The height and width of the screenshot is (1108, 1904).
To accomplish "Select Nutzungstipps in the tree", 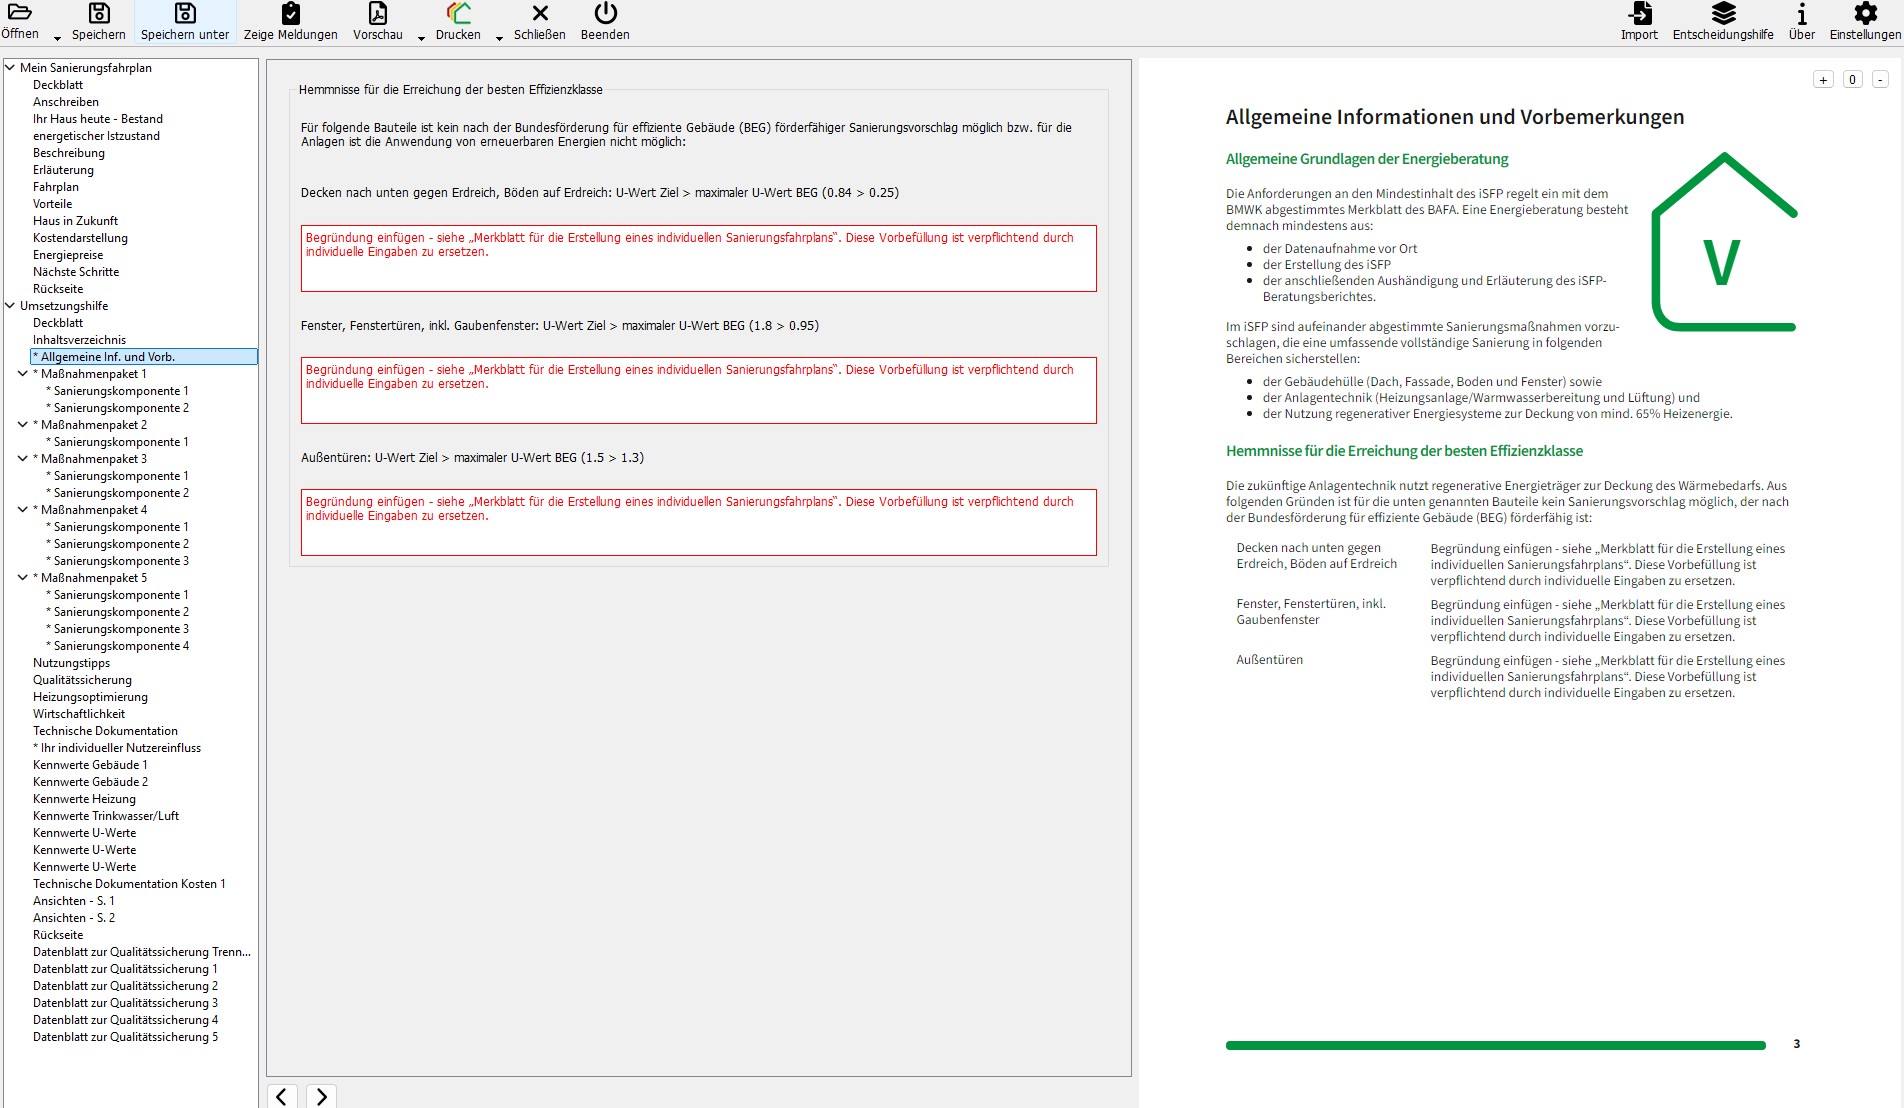I will tap(71, 663).
